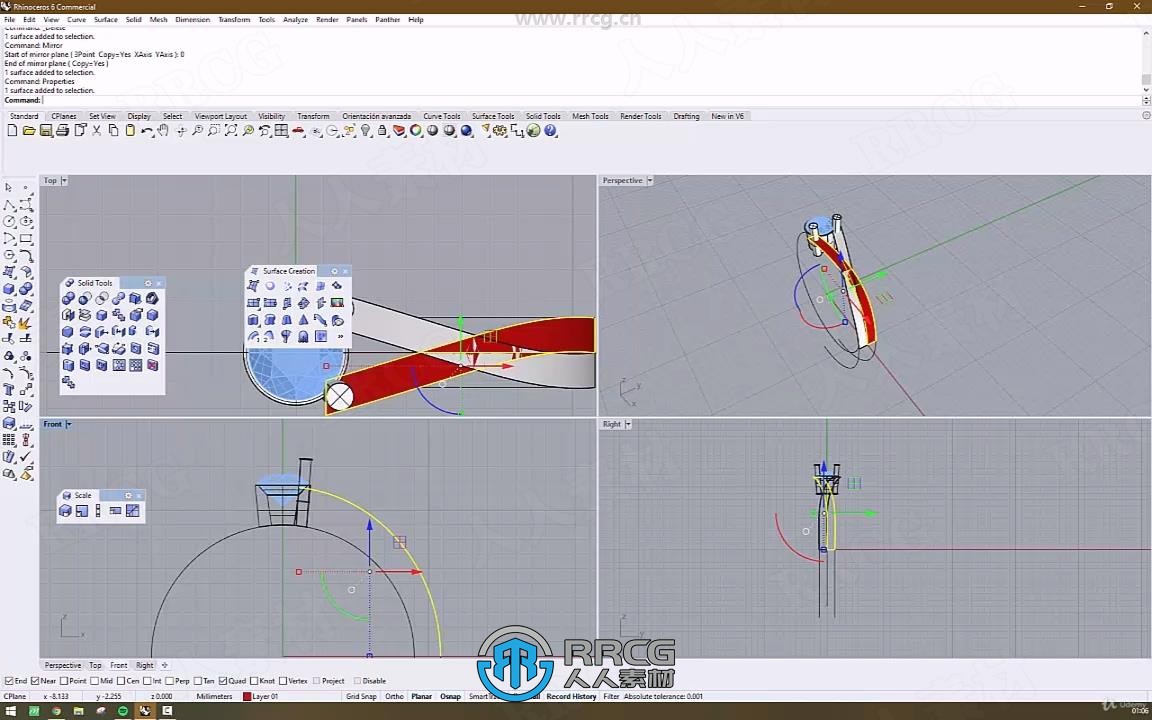The height and width of the screenshot is (720, 1152).
Task: Toggle Grid Snap in the status bar
Action: coord(361,696)
